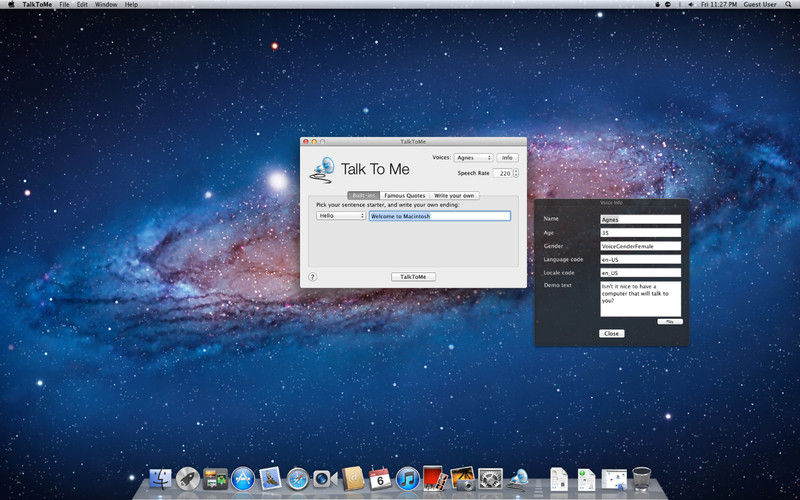Screen dimensions: 800x500
Task: Open the File menu
Action: coord(64,4)
